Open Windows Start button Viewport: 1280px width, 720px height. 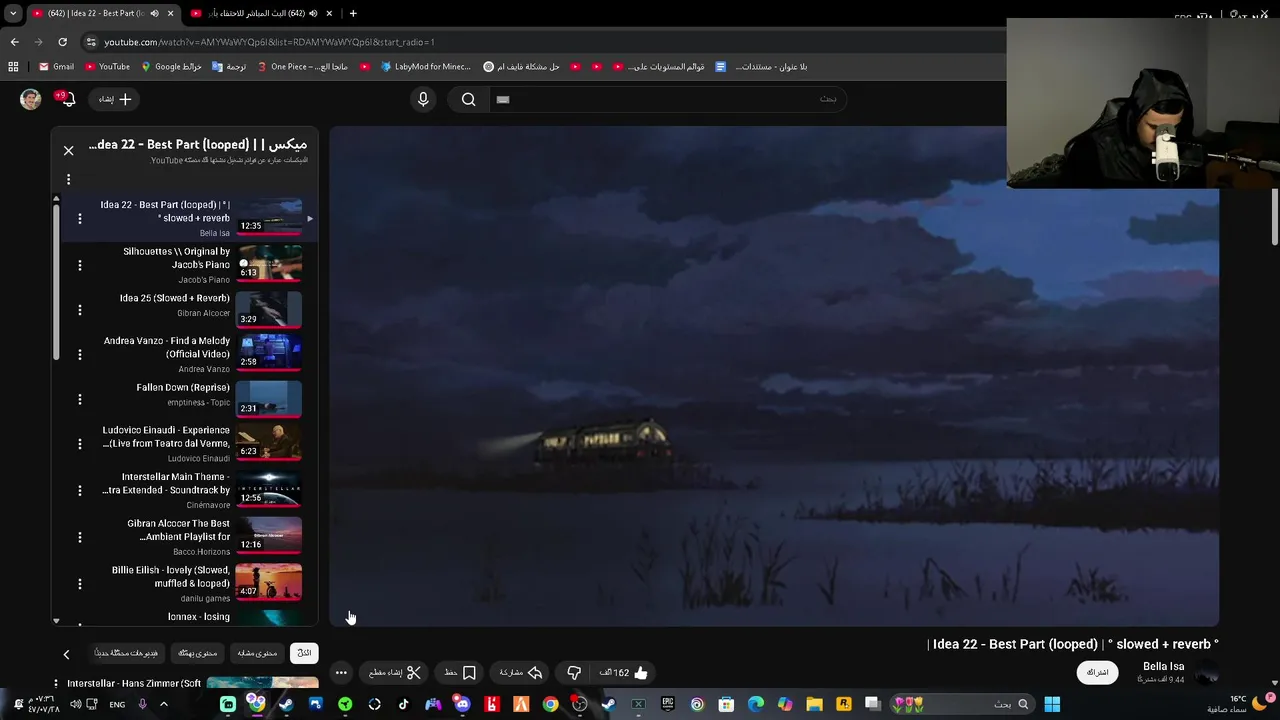(x=1052, y=704)
